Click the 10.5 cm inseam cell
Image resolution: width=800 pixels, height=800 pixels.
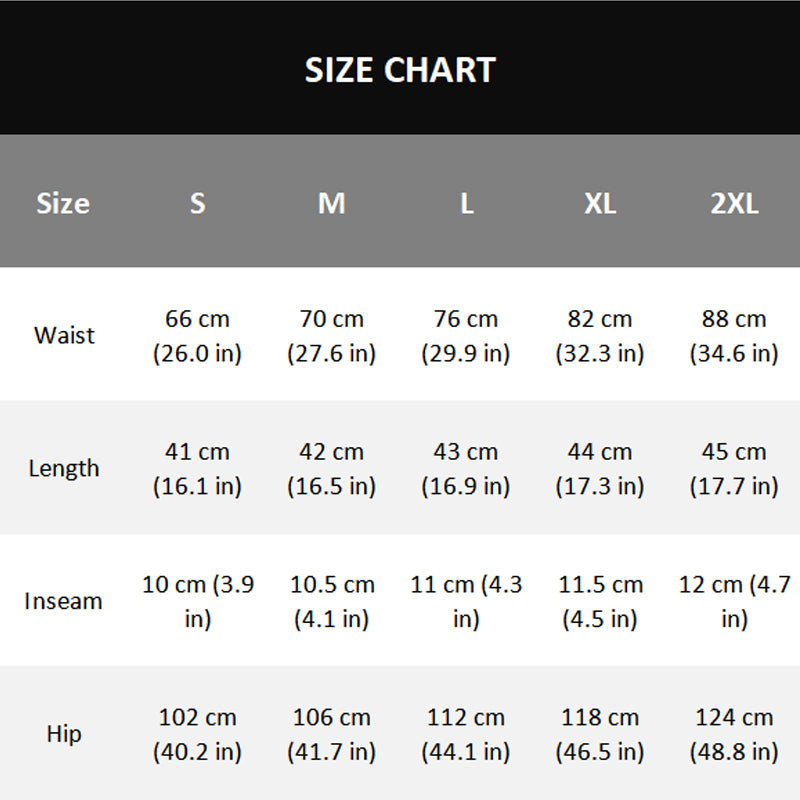[332, 601]
